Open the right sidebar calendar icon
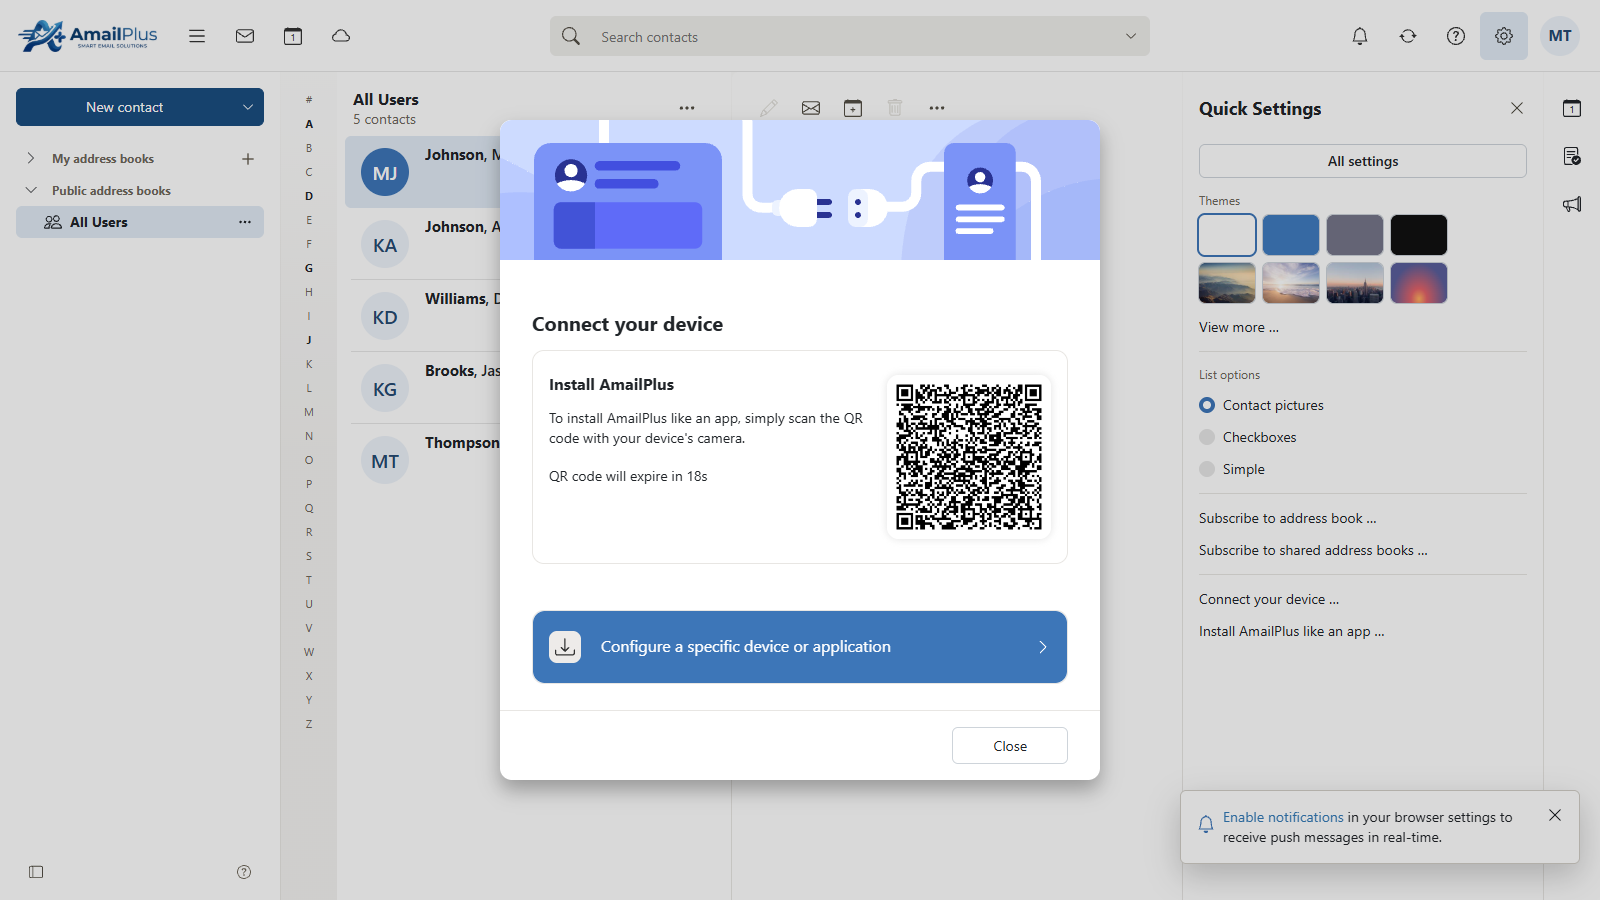The width and height of the screenshot is (1600, 900). click(1572, 108)
